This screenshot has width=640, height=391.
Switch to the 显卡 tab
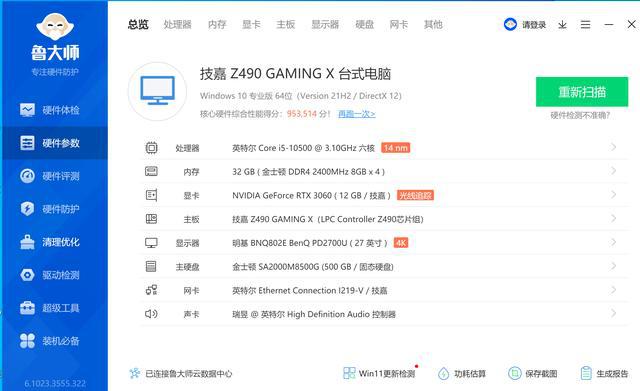(251, 24)
